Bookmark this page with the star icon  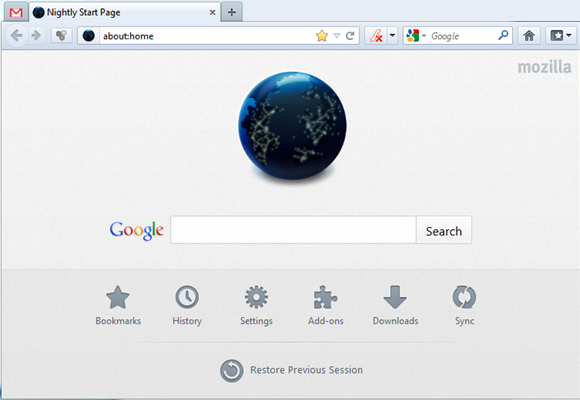[322, 36]
